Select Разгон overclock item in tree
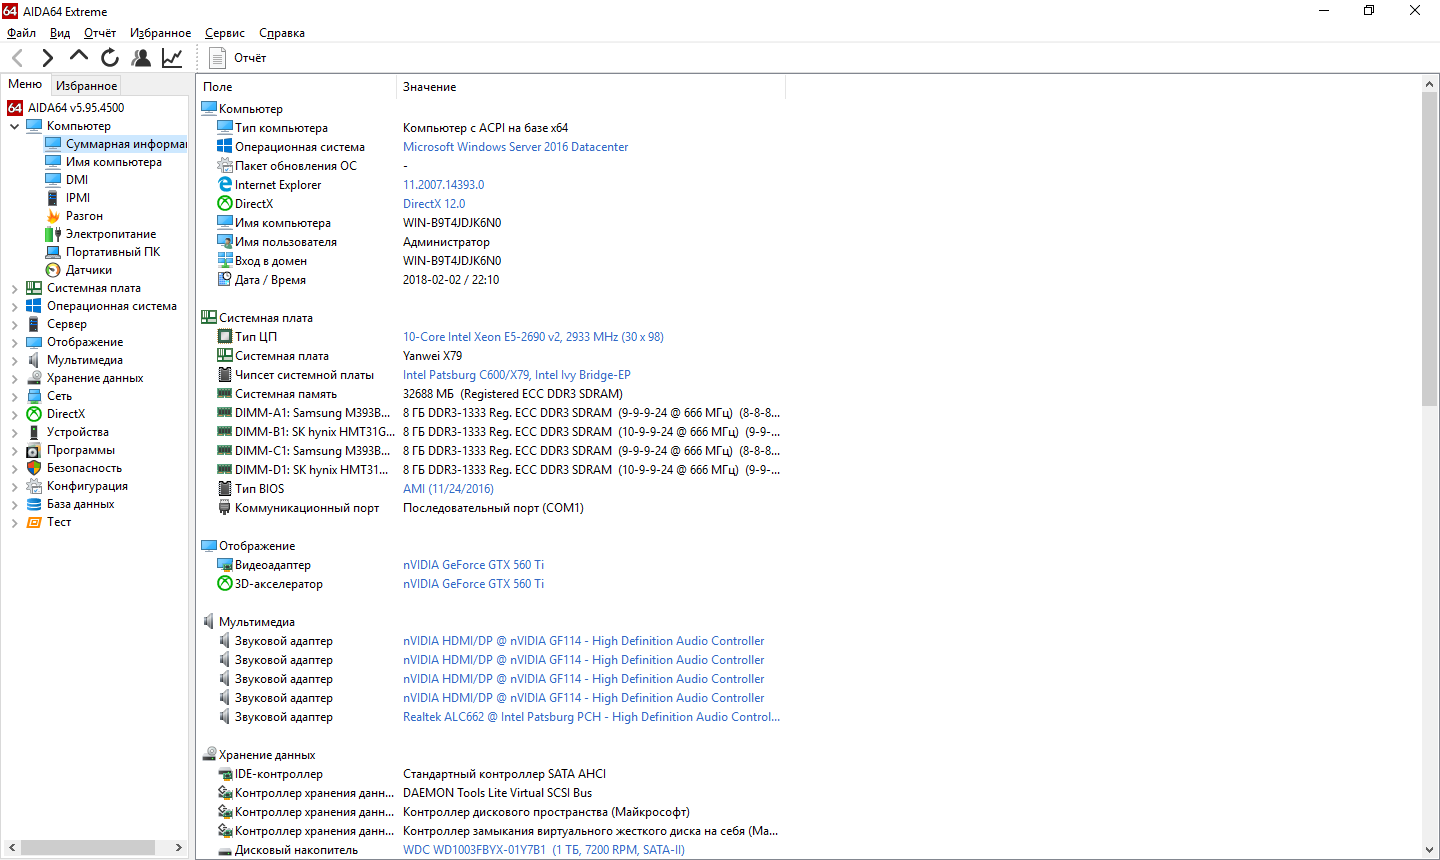Image resolution: width=1440 pixels, height=860 pixels. (x=84, y=216)
